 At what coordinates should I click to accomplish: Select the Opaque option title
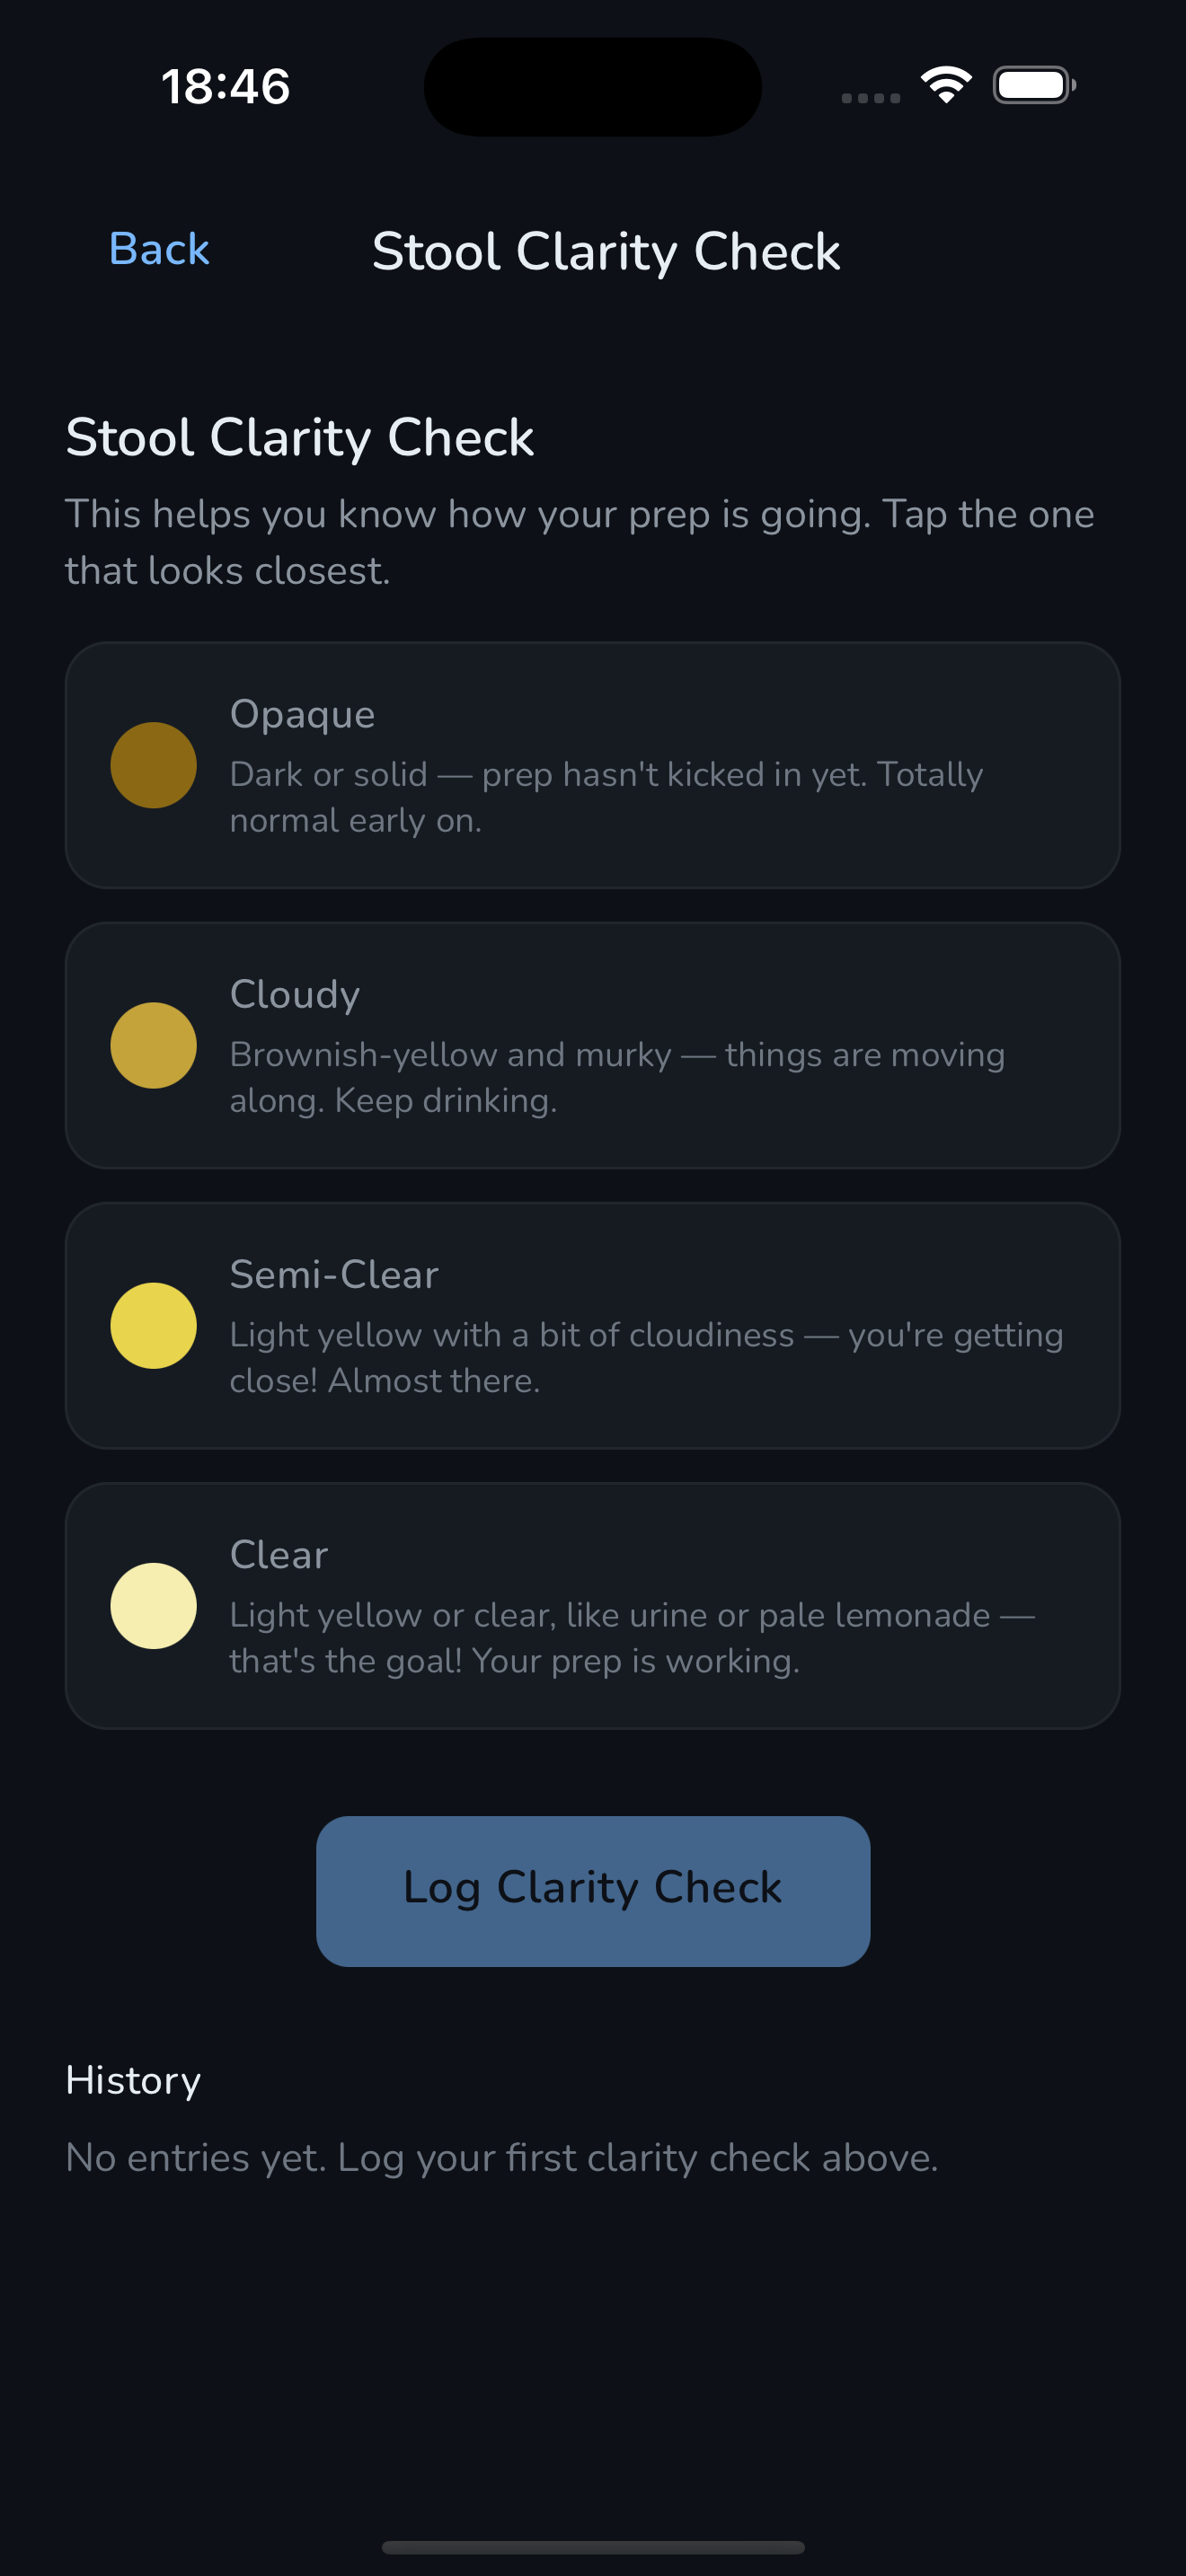pyautogui.click(x=302, y=714)
